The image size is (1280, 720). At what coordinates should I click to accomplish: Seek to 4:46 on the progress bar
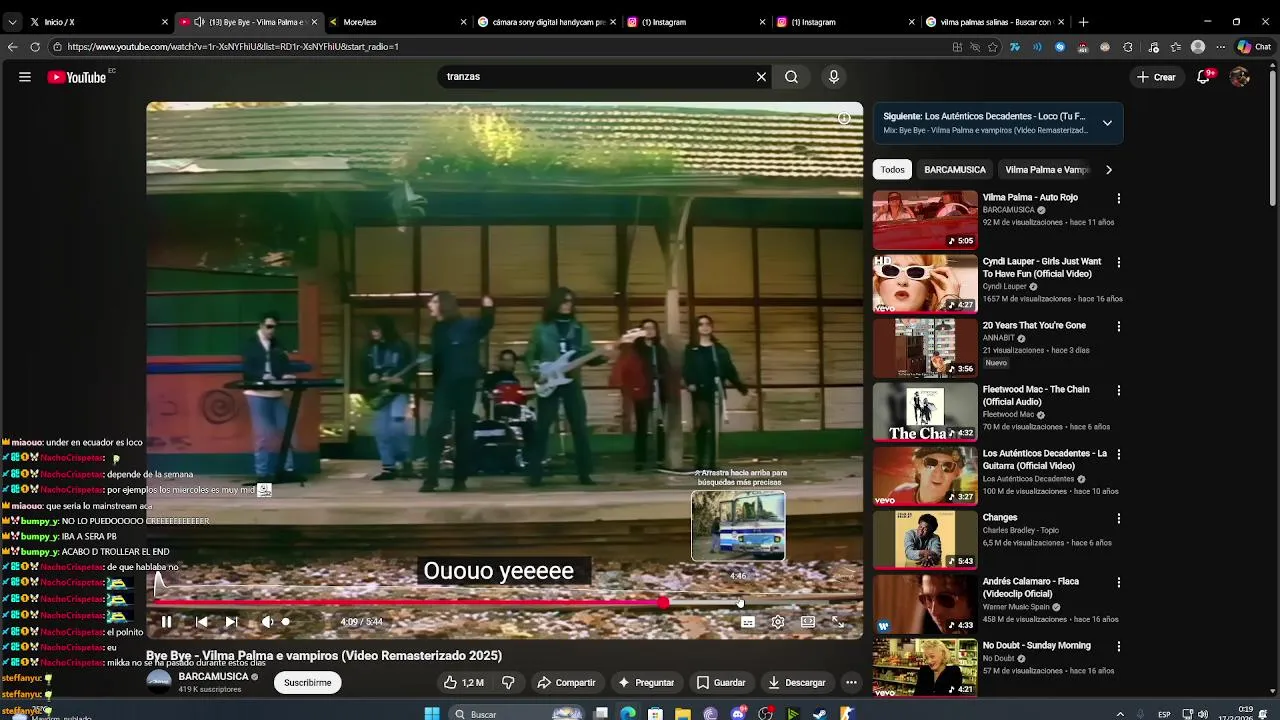[739, 602]
